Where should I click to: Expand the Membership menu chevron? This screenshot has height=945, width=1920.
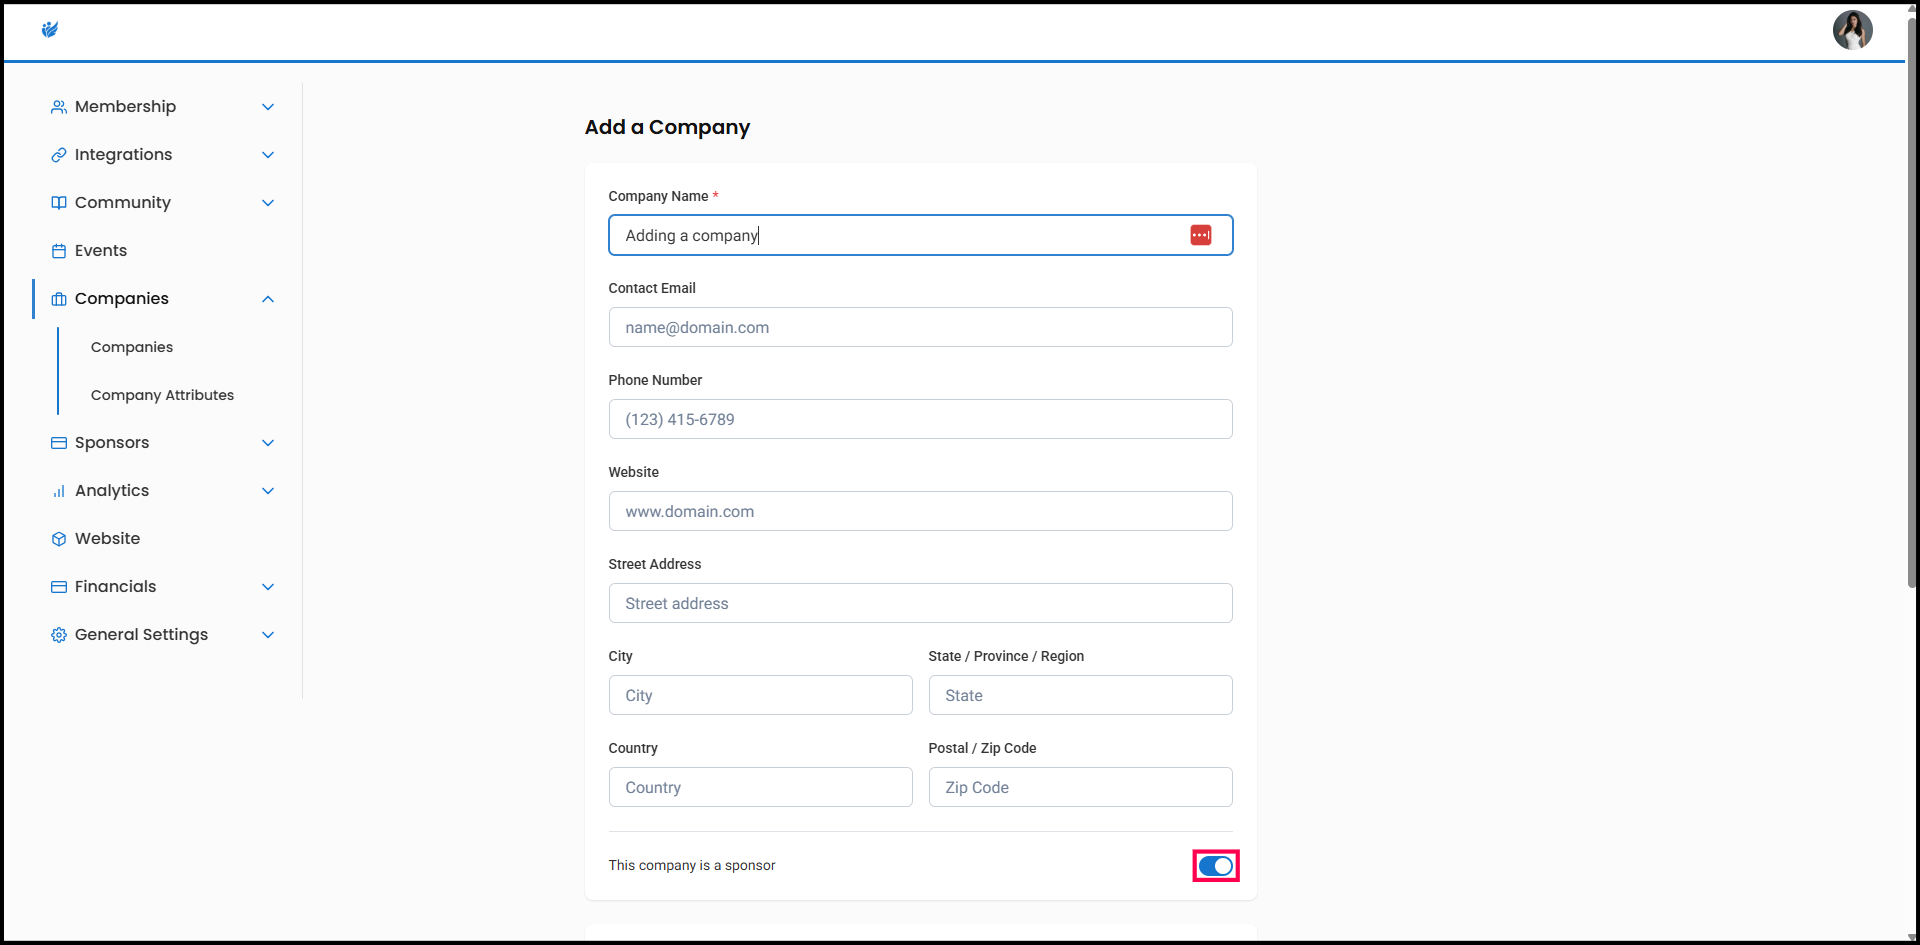[x=268, y=107]
